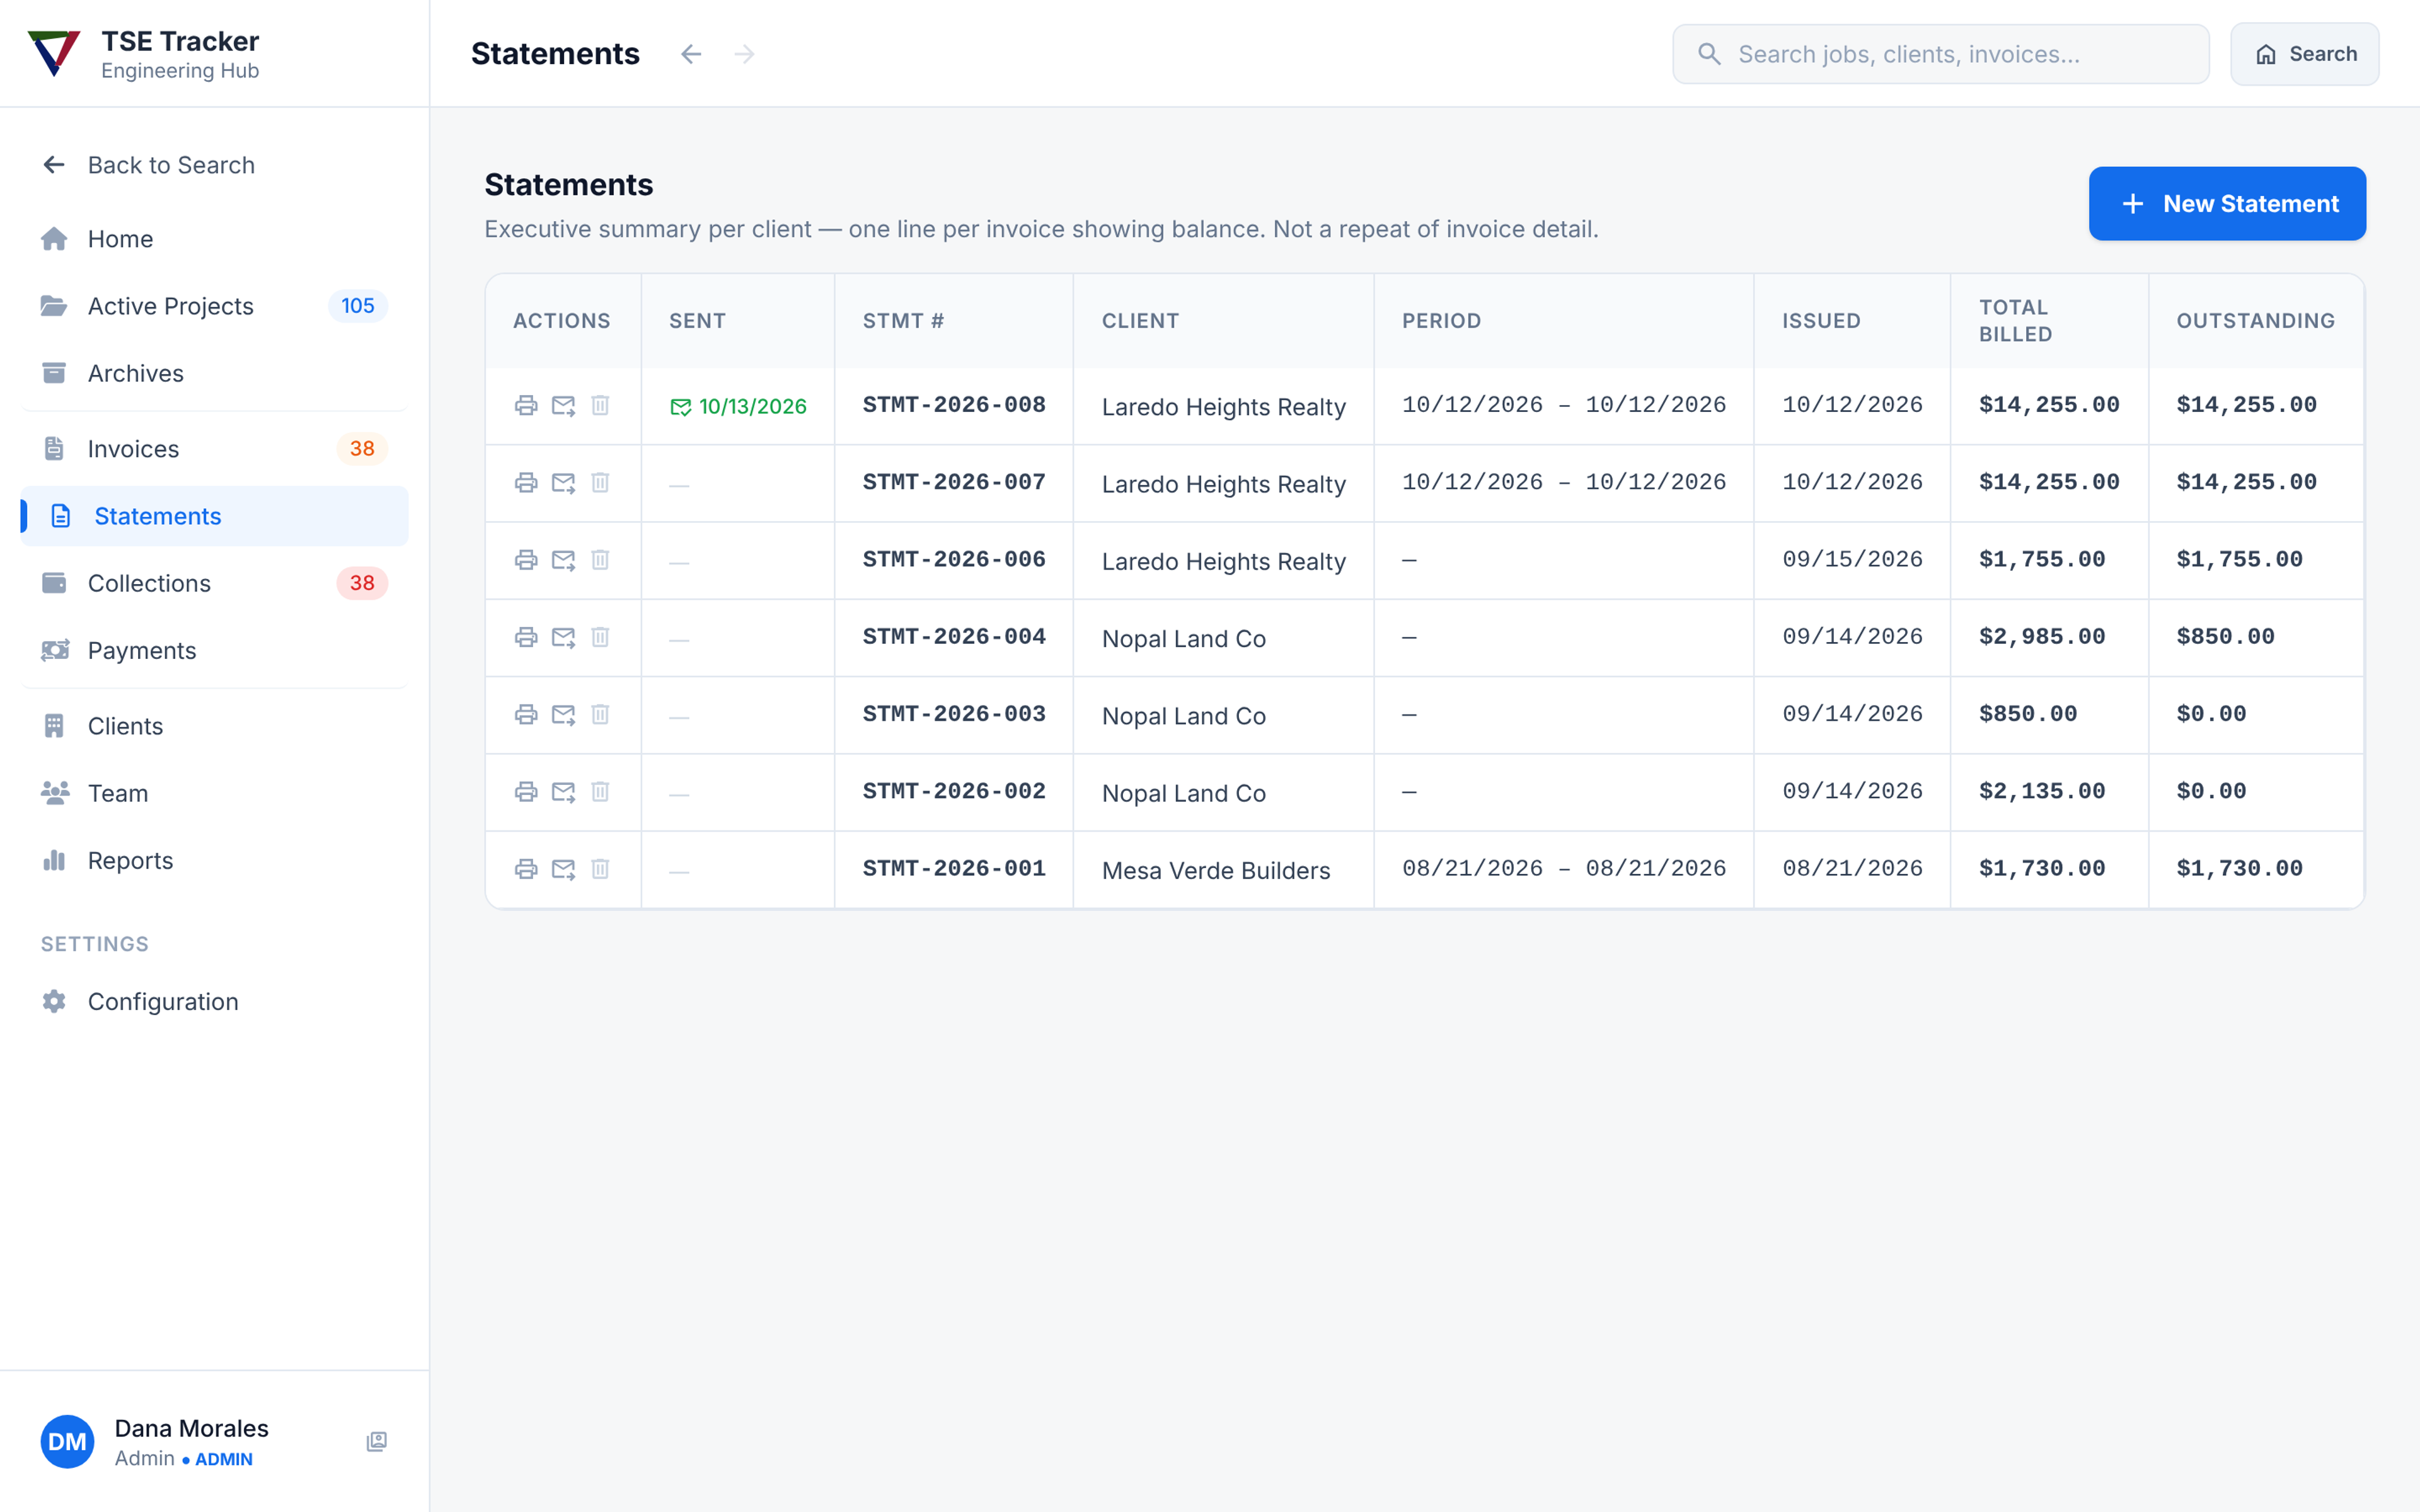Click the Outstanding column header

[2255, 321]
